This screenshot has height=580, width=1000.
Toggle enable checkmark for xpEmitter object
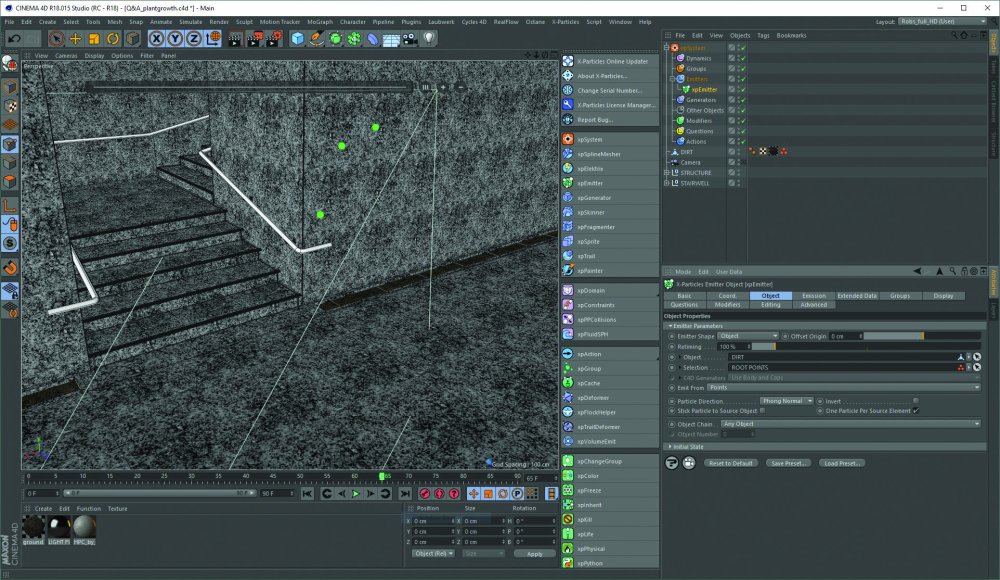[743, 89]
